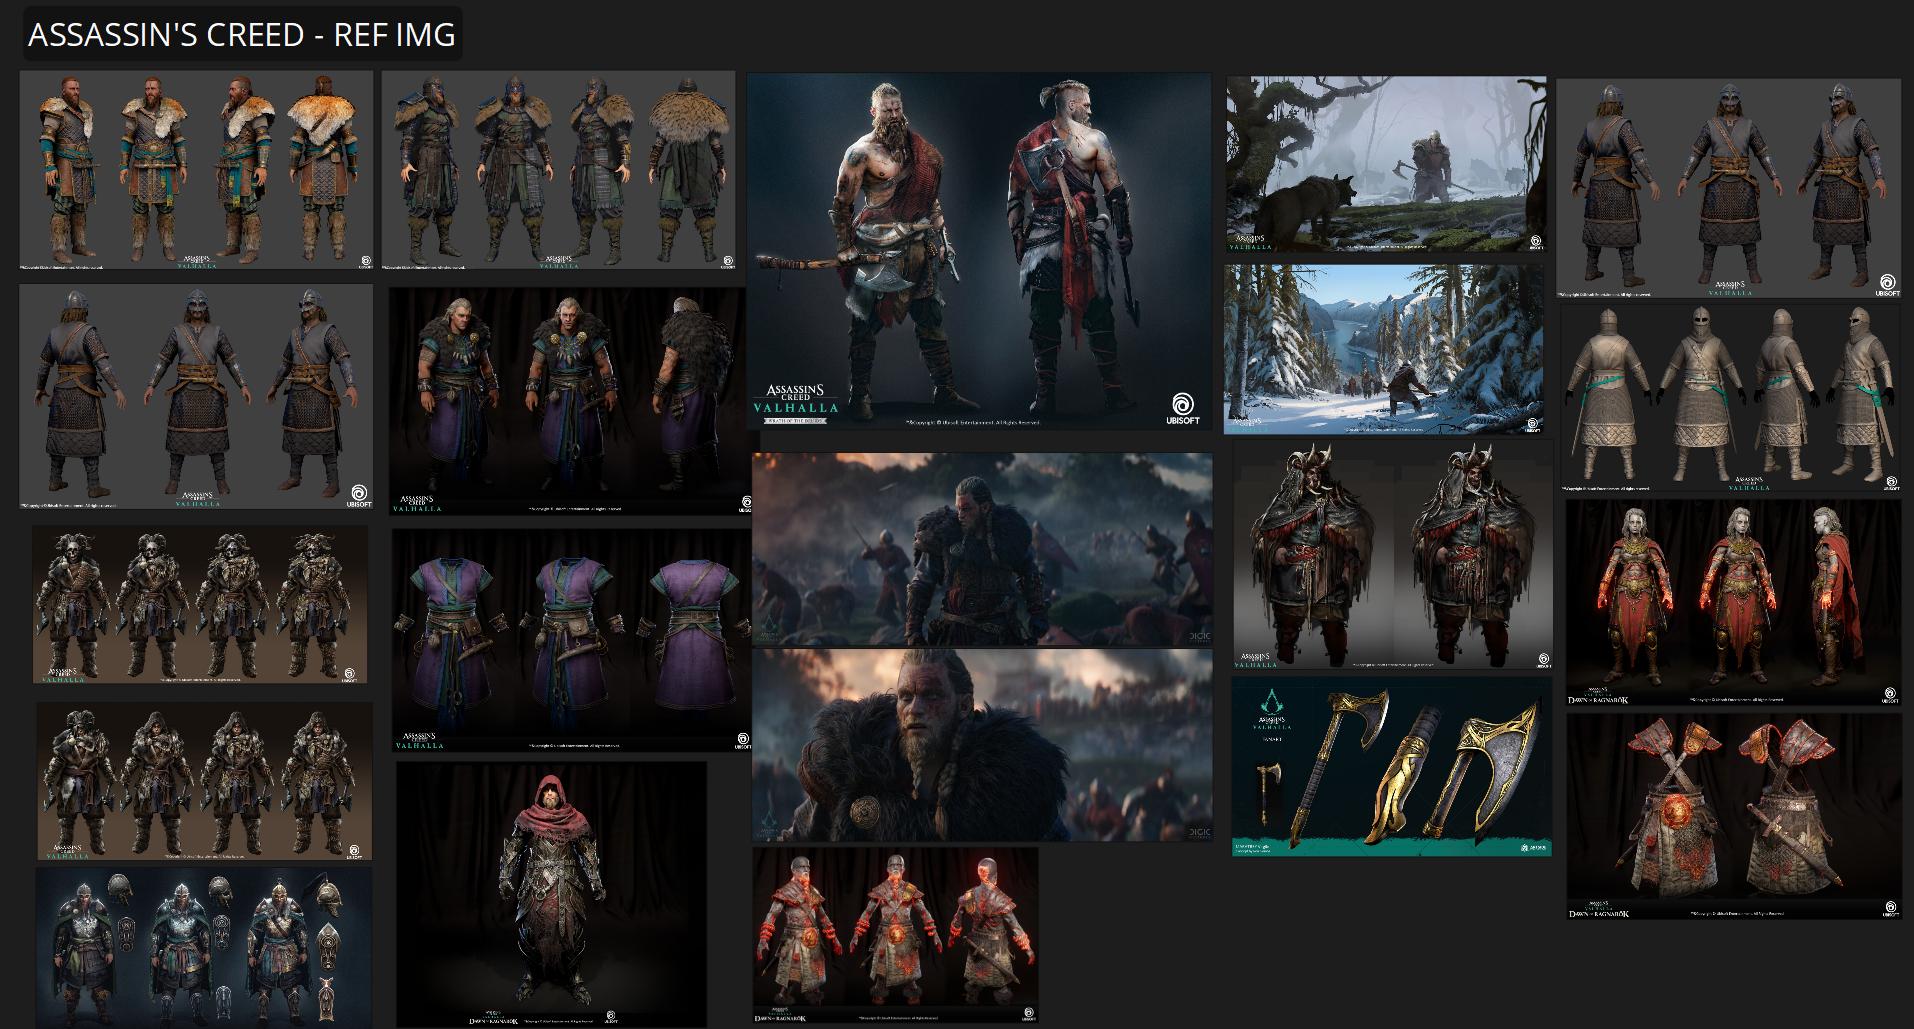Open the horned heavy warrior concept pair
This screenshot has height=1029, width=1914.
pos(1393,555)
